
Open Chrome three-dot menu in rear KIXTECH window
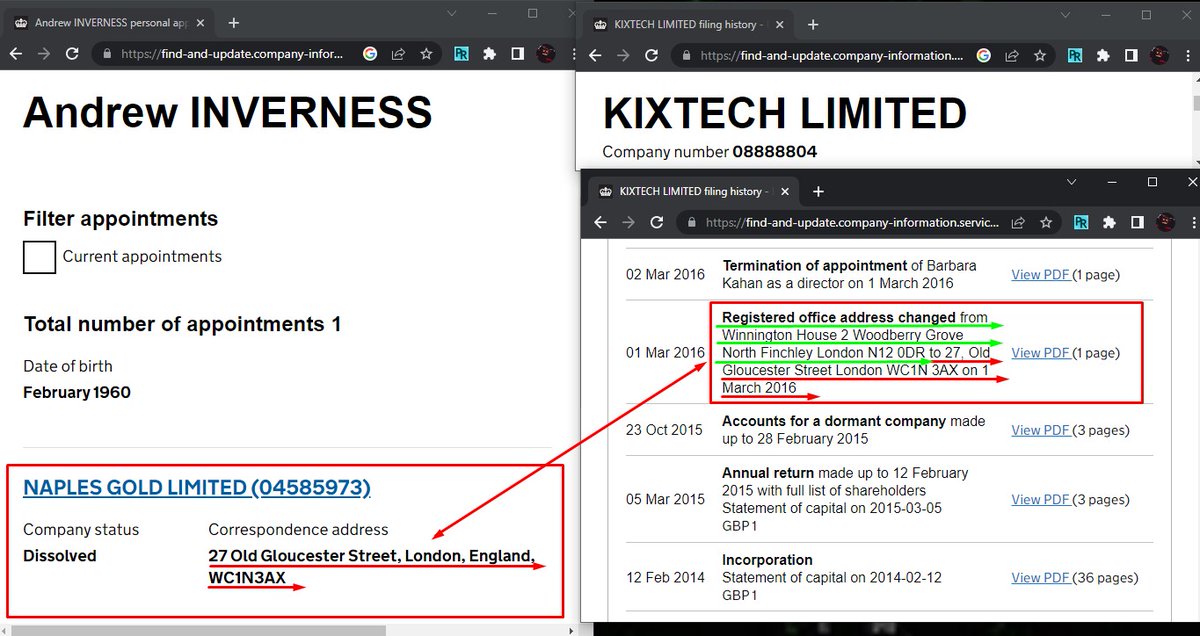[1188, 56]
